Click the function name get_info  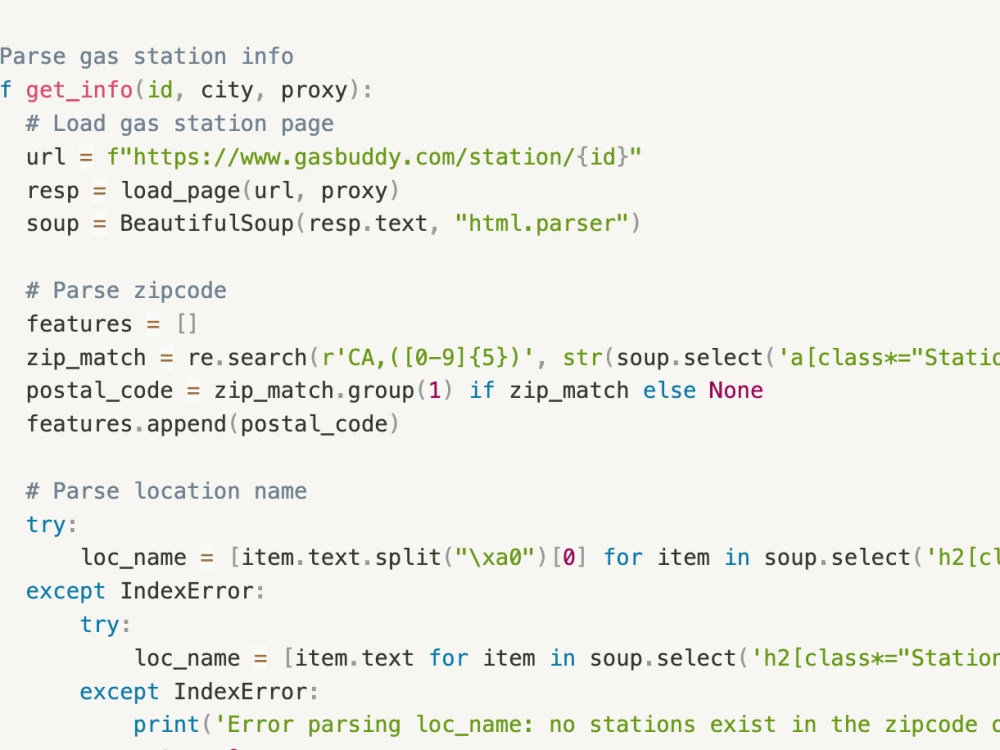click(x=79, y=90)
